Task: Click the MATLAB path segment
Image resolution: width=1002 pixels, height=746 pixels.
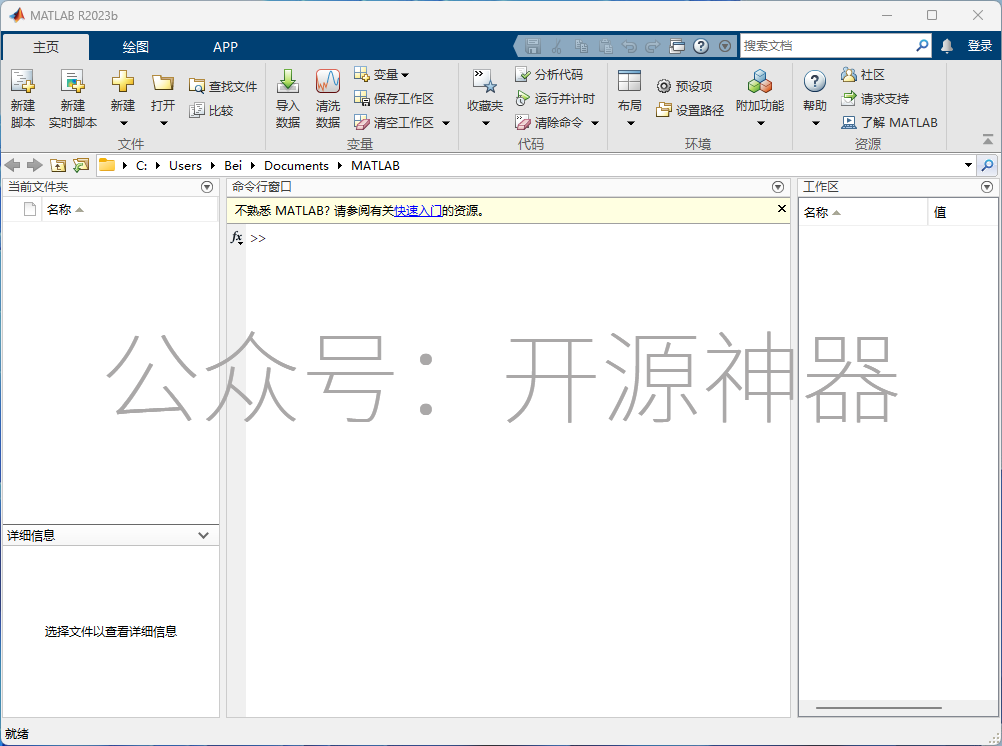Action: pyautogui.click(x=376, y=166)
